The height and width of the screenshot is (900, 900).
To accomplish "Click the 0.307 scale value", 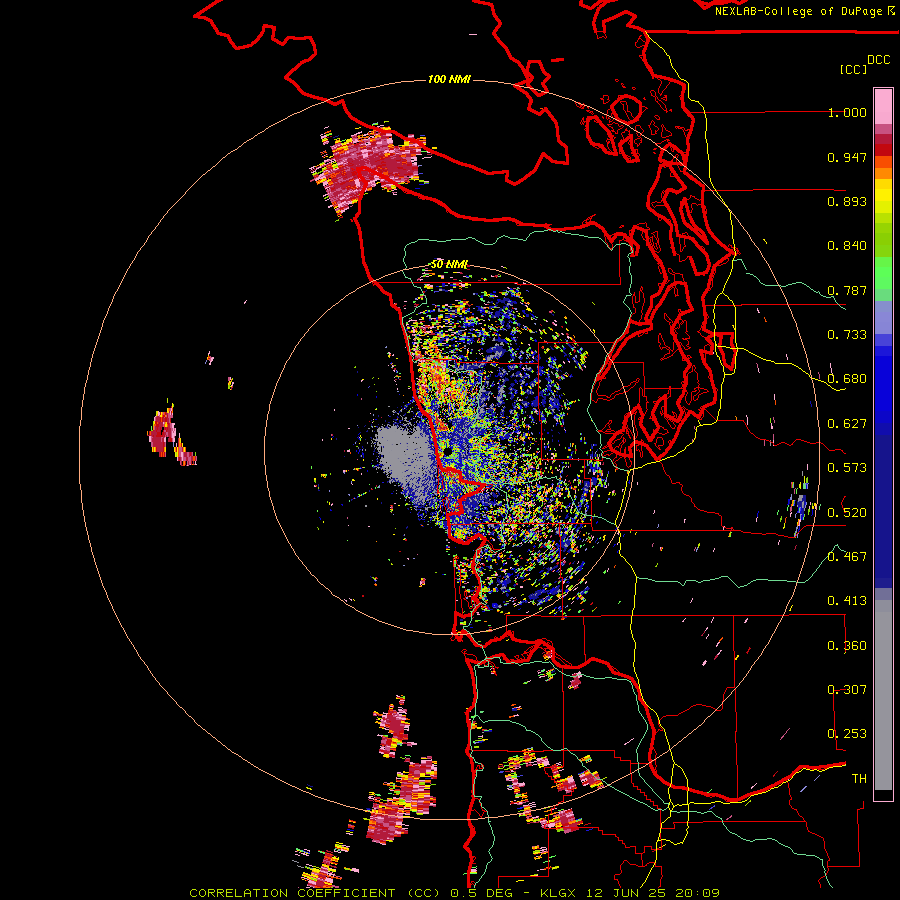I will pos(847,690).
